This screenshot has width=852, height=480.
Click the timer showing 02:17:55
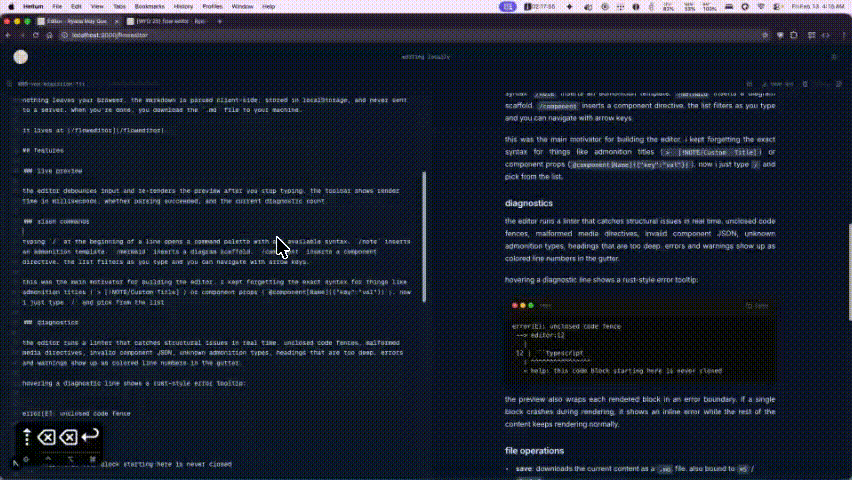[x=540, y=7]
